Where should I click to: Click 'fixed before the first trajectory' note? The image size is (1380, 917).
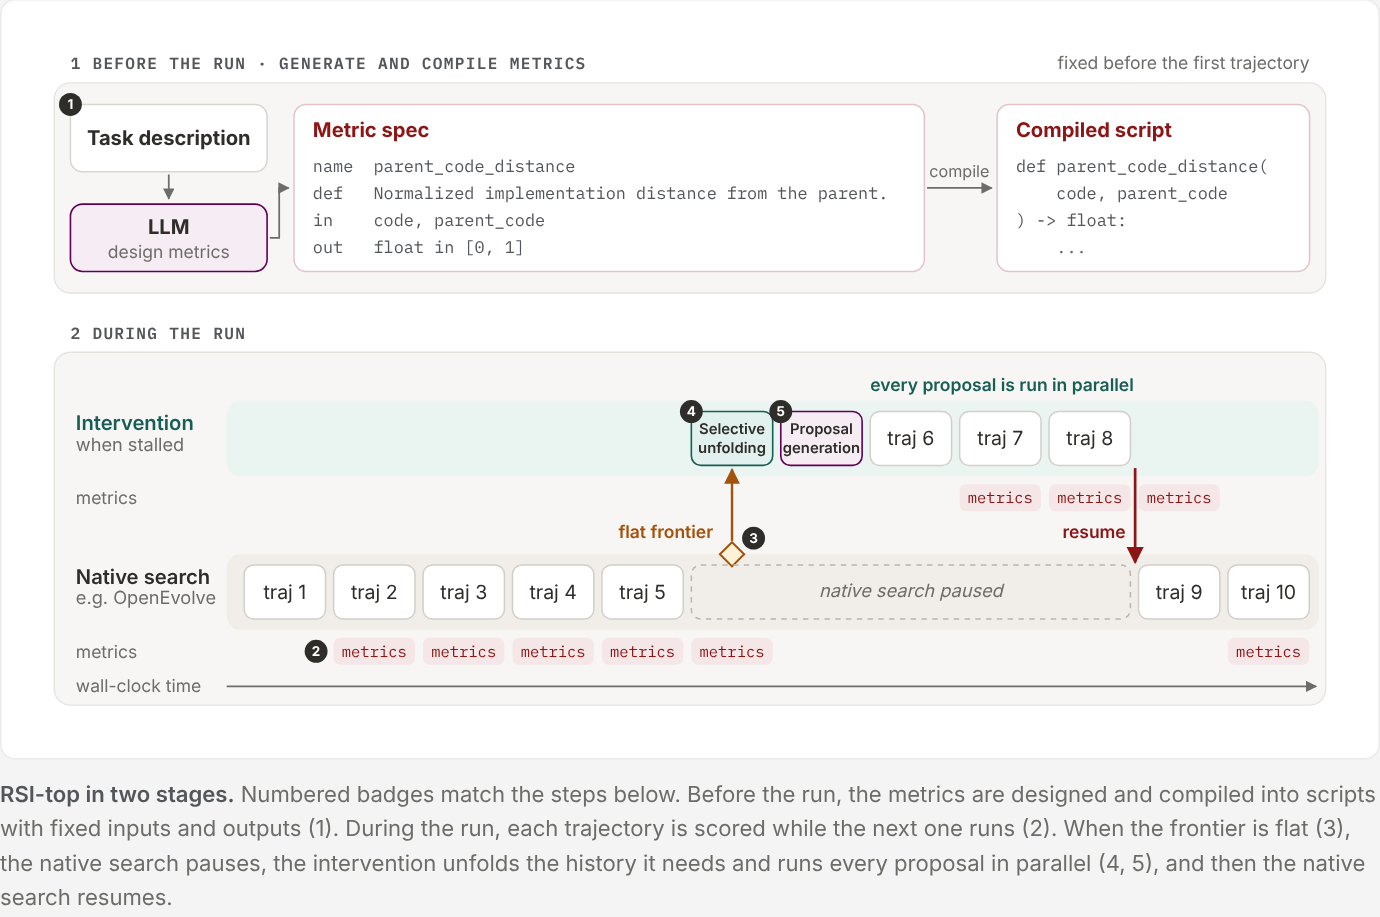click(1183, 63)
